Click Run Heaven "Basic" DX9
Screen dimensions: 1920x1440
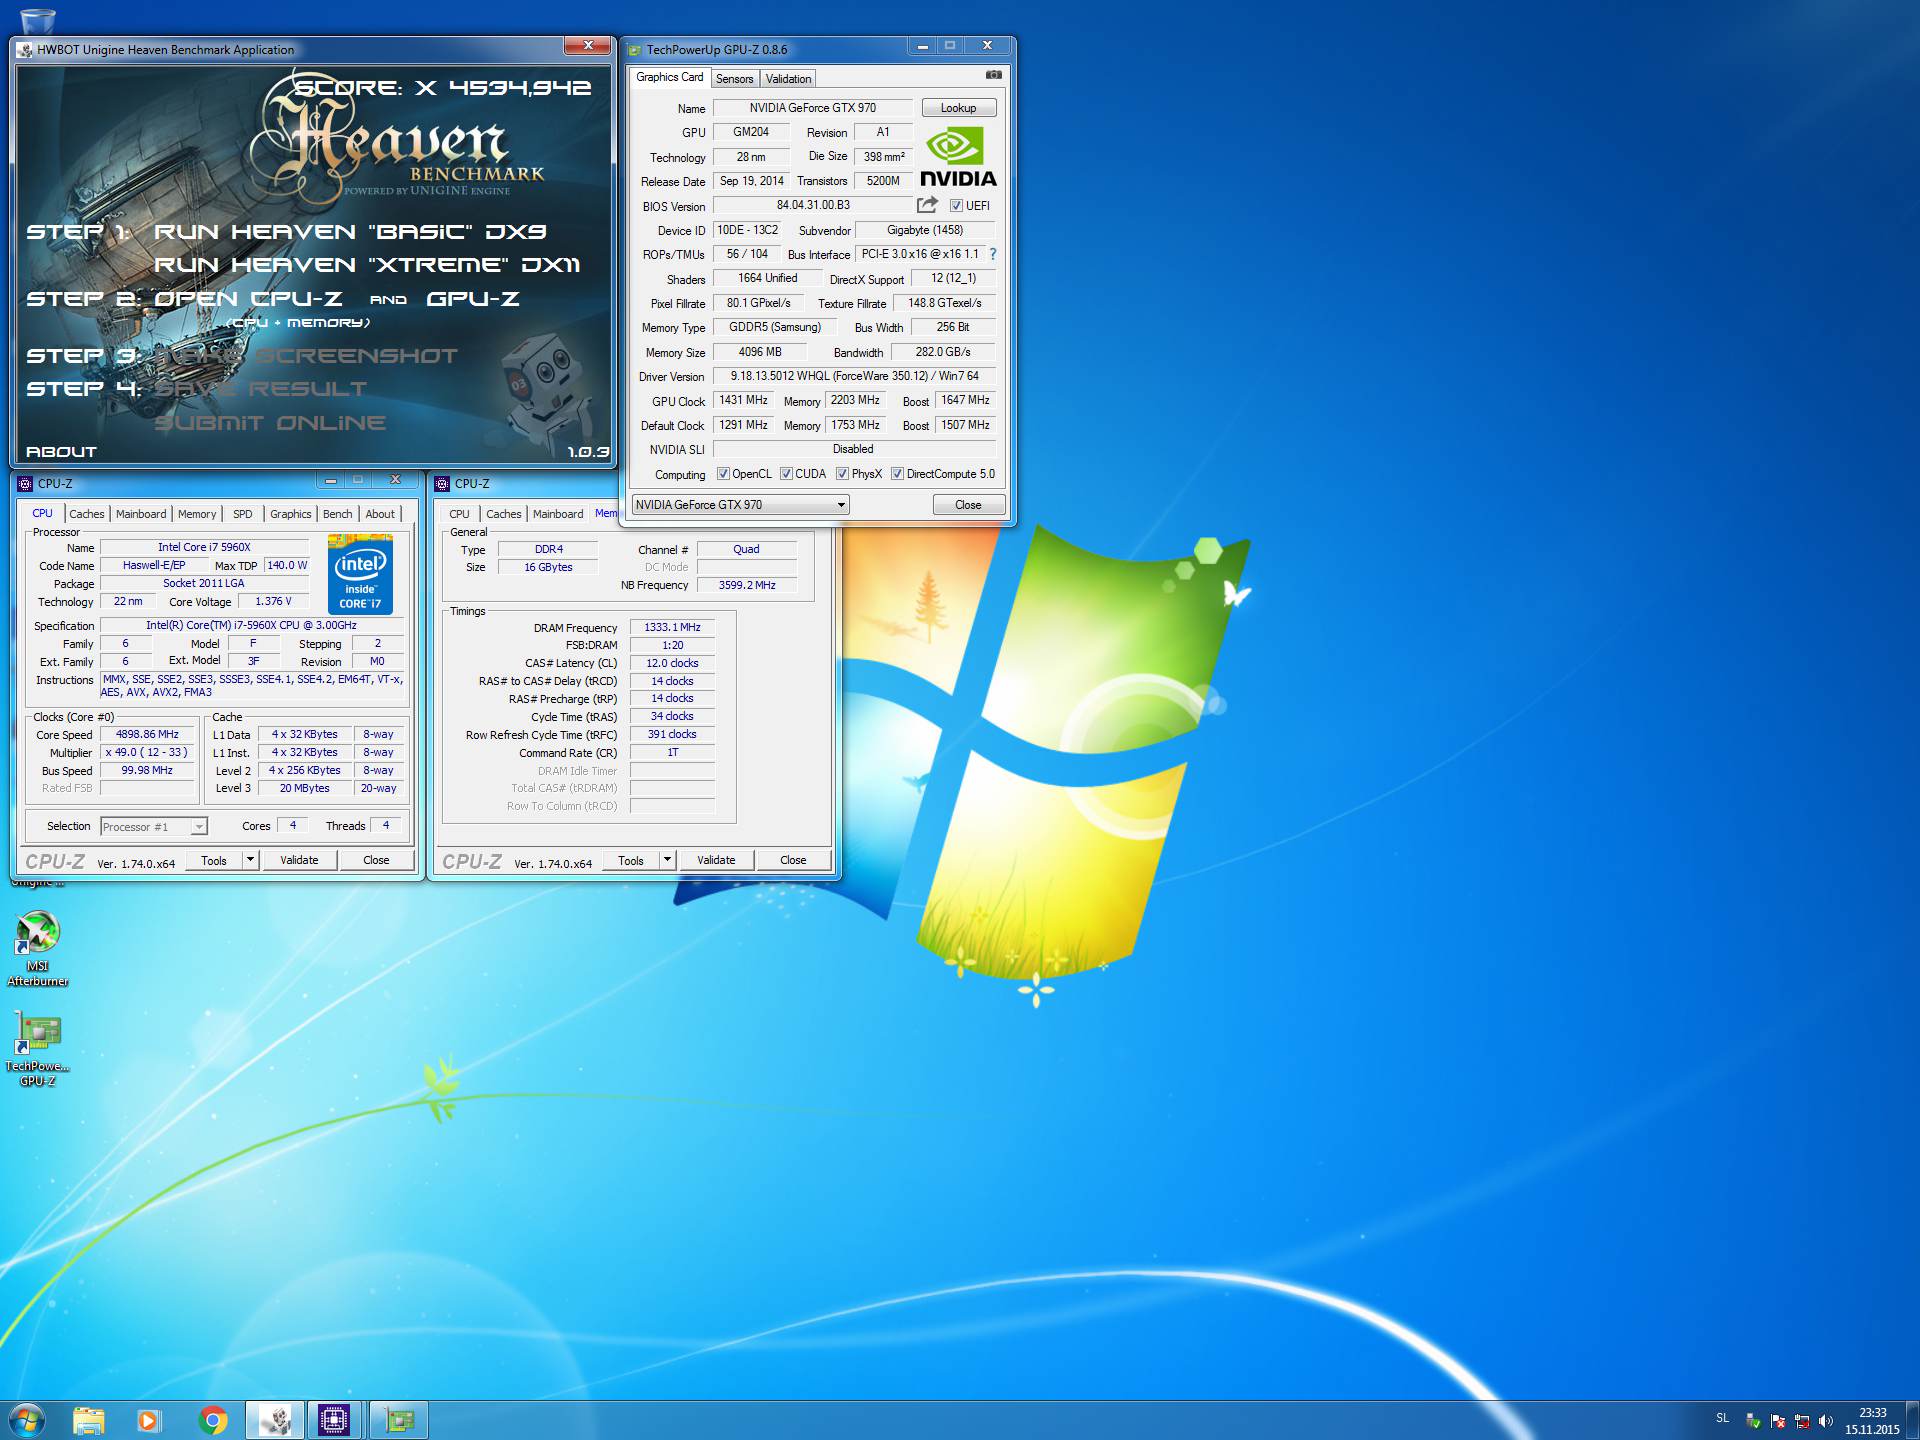click(350, 232)
